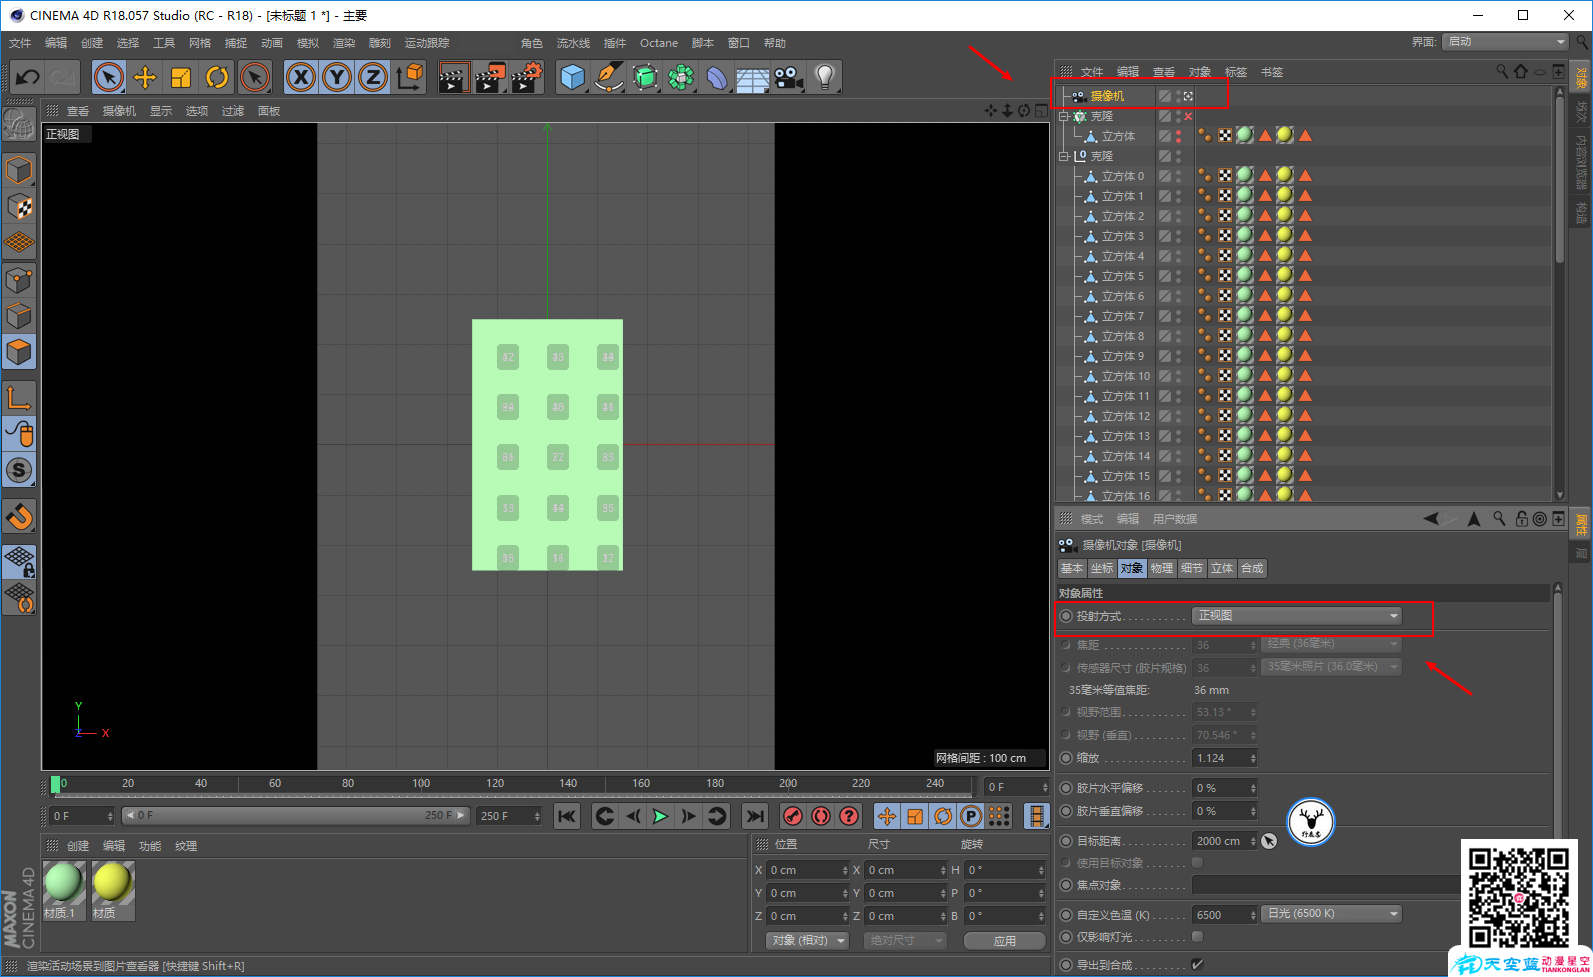Select the Move tool

click(x=145, y=77)
